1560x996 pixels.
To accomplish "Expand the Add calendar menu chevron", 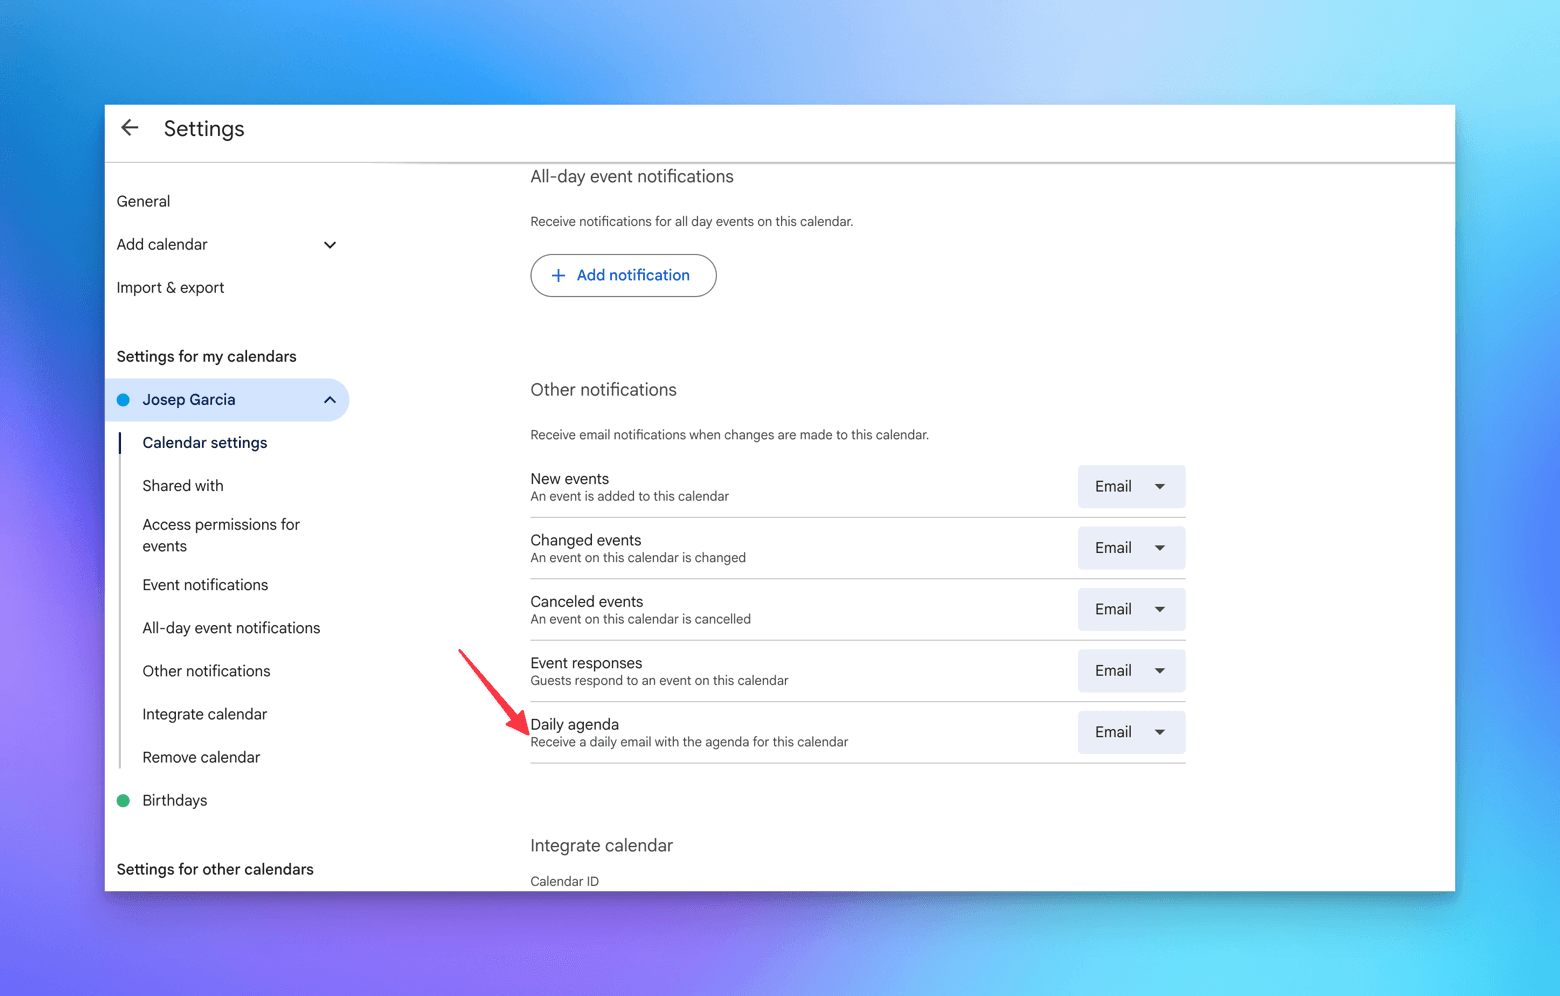I will click(329, 245).
